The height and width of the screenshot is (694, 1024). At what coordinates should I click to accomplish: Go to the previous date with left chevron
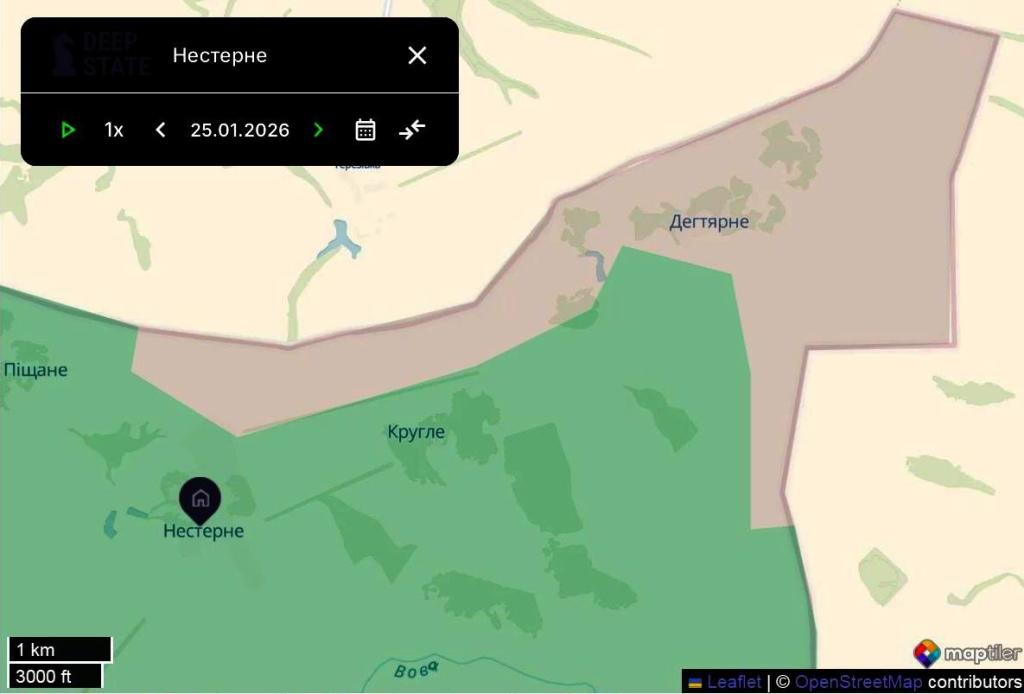[161, 130]
